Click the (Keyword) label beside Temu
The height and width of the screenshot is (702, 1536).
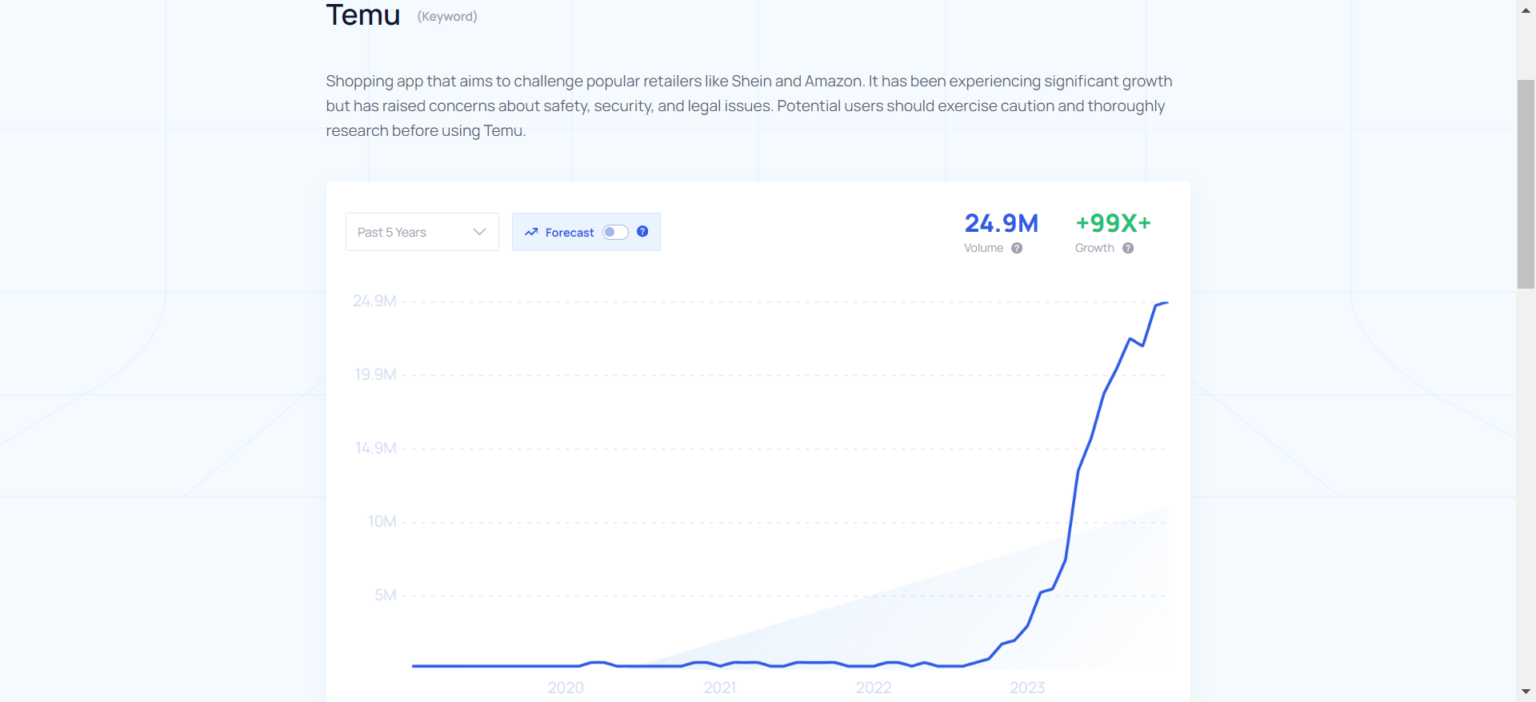click(447, 16)
